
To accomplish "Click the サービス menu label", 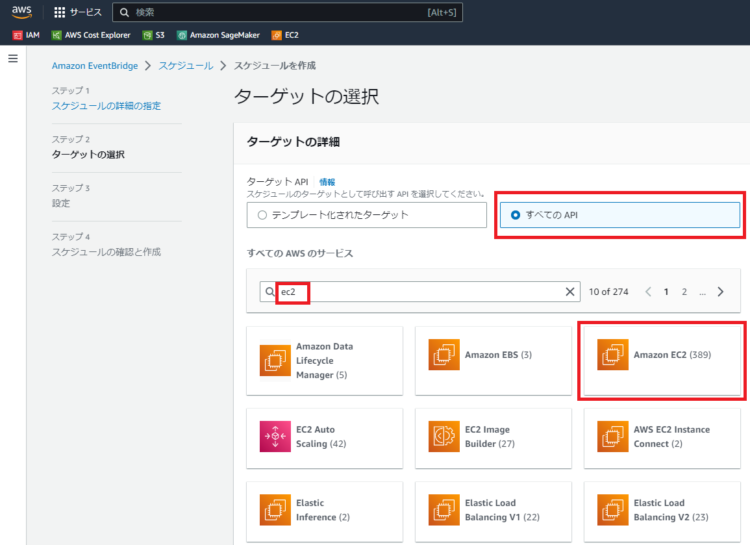I will (x=86, y=12).
